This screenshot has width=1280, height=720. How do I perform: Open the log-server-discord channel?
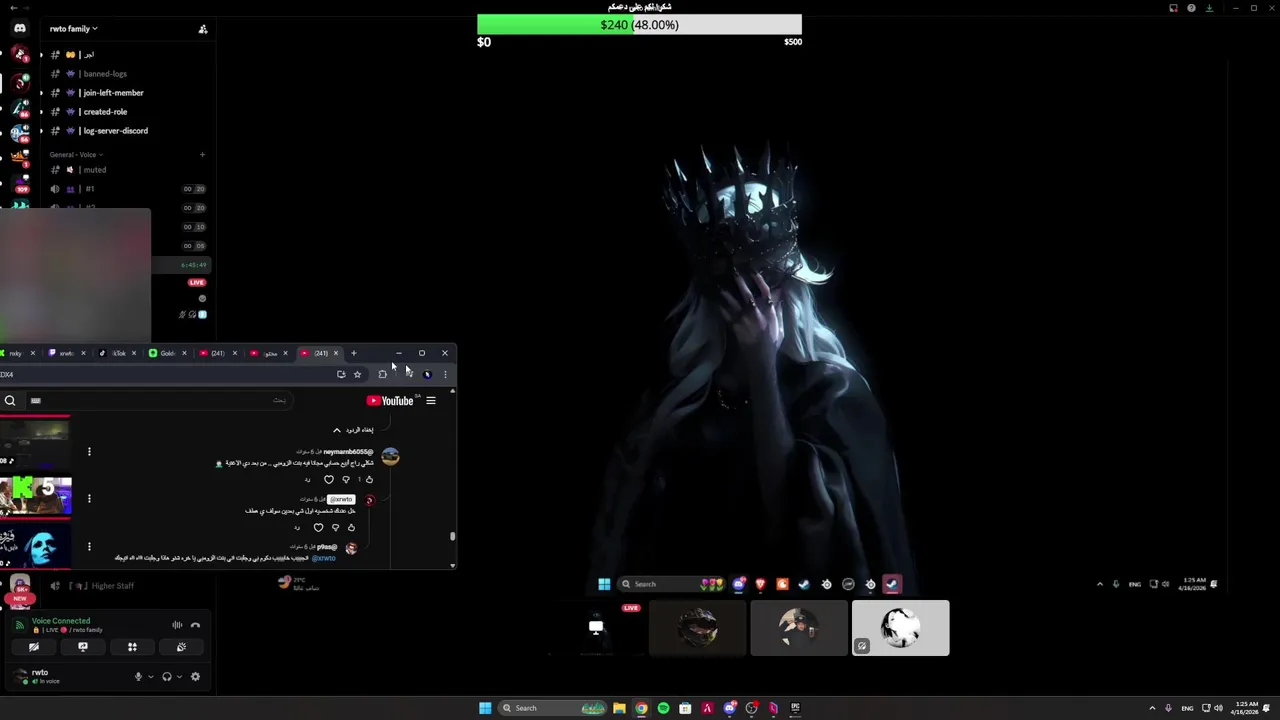click(115, 131)
